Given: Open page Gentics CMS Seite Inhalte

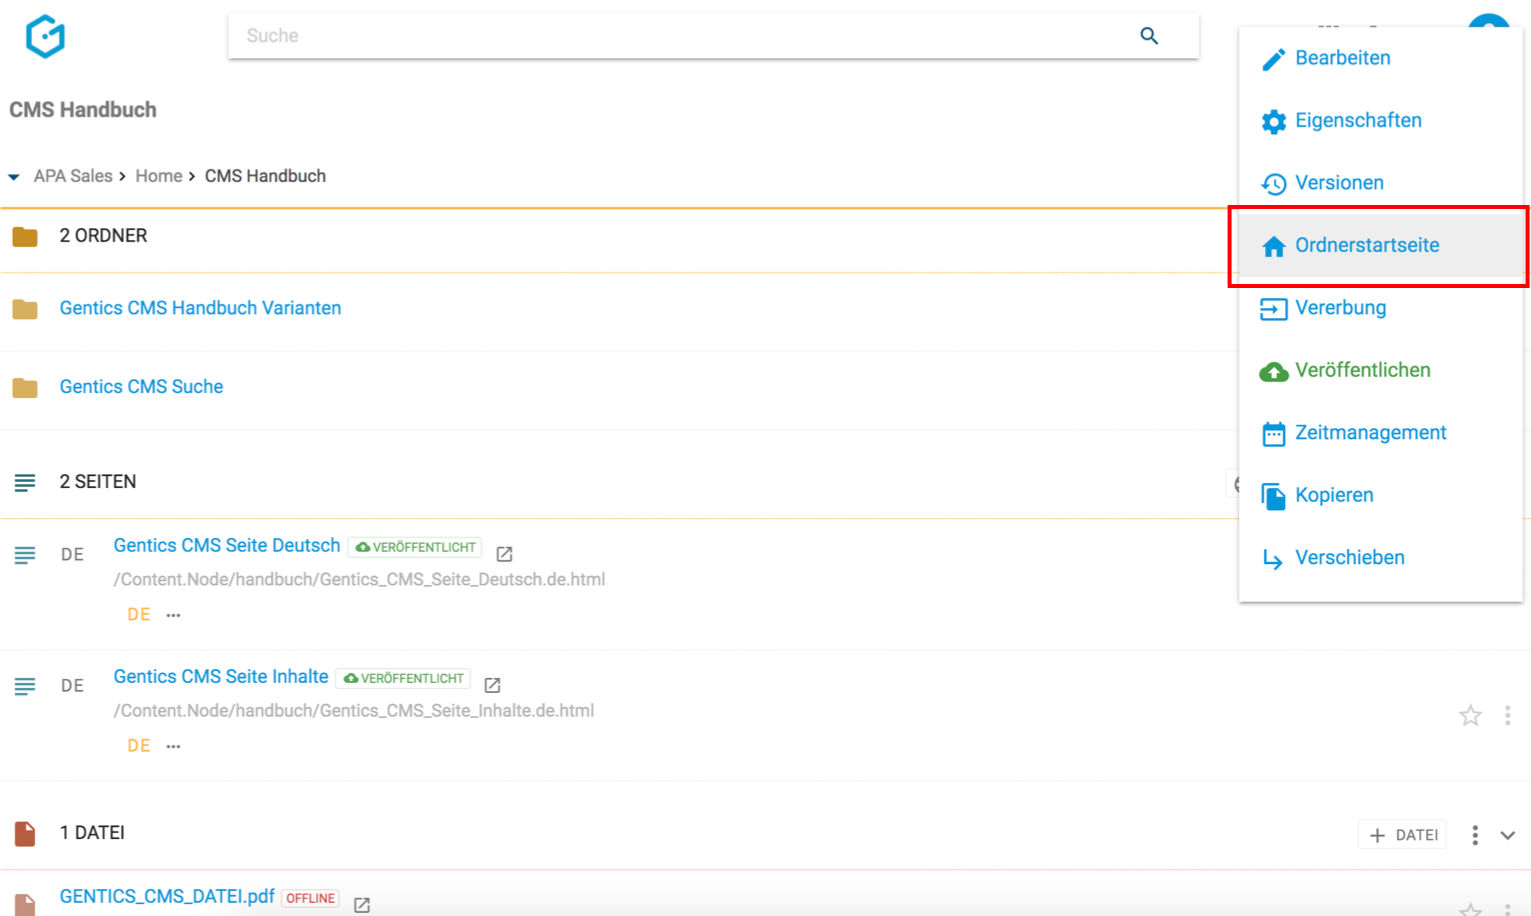Looking at the screenshot, I should point(221,677).
